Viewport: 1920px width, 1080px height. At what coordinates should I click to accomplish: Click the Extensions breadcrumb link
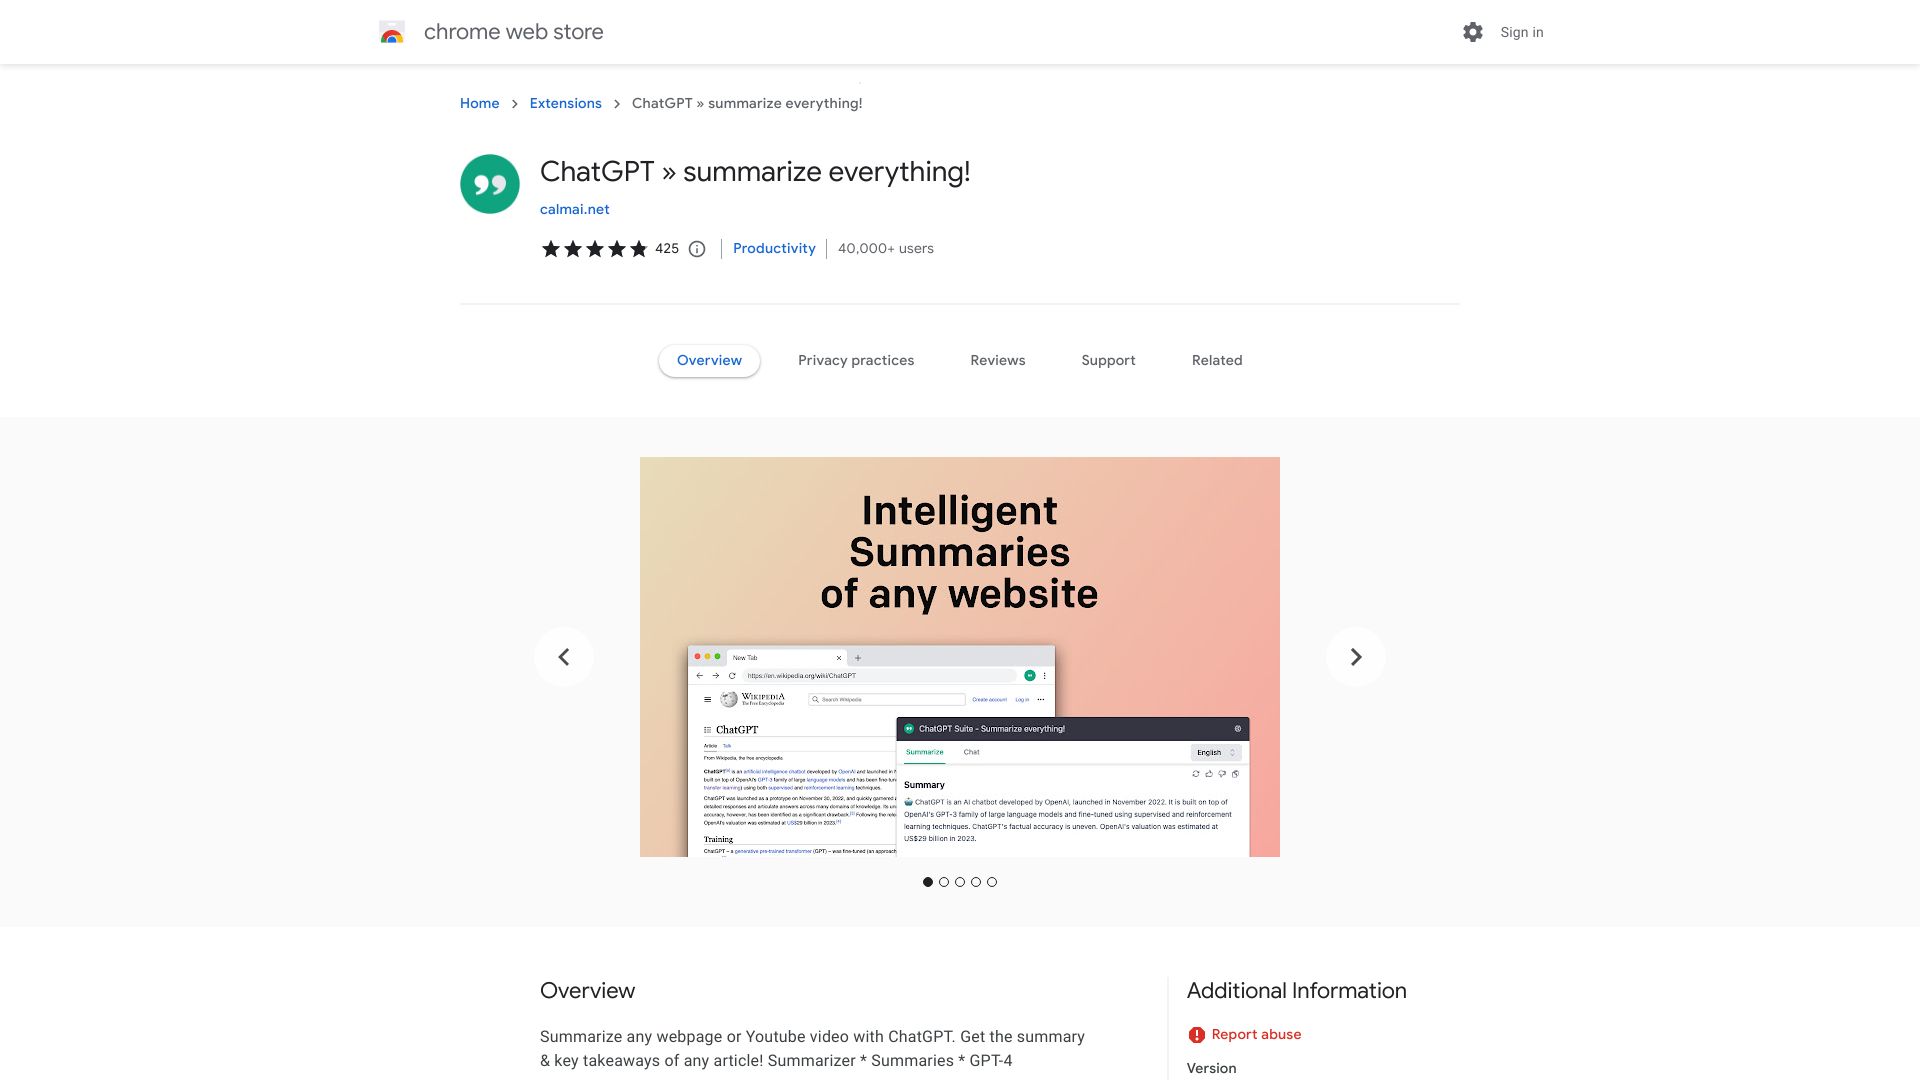click(564, 103)
